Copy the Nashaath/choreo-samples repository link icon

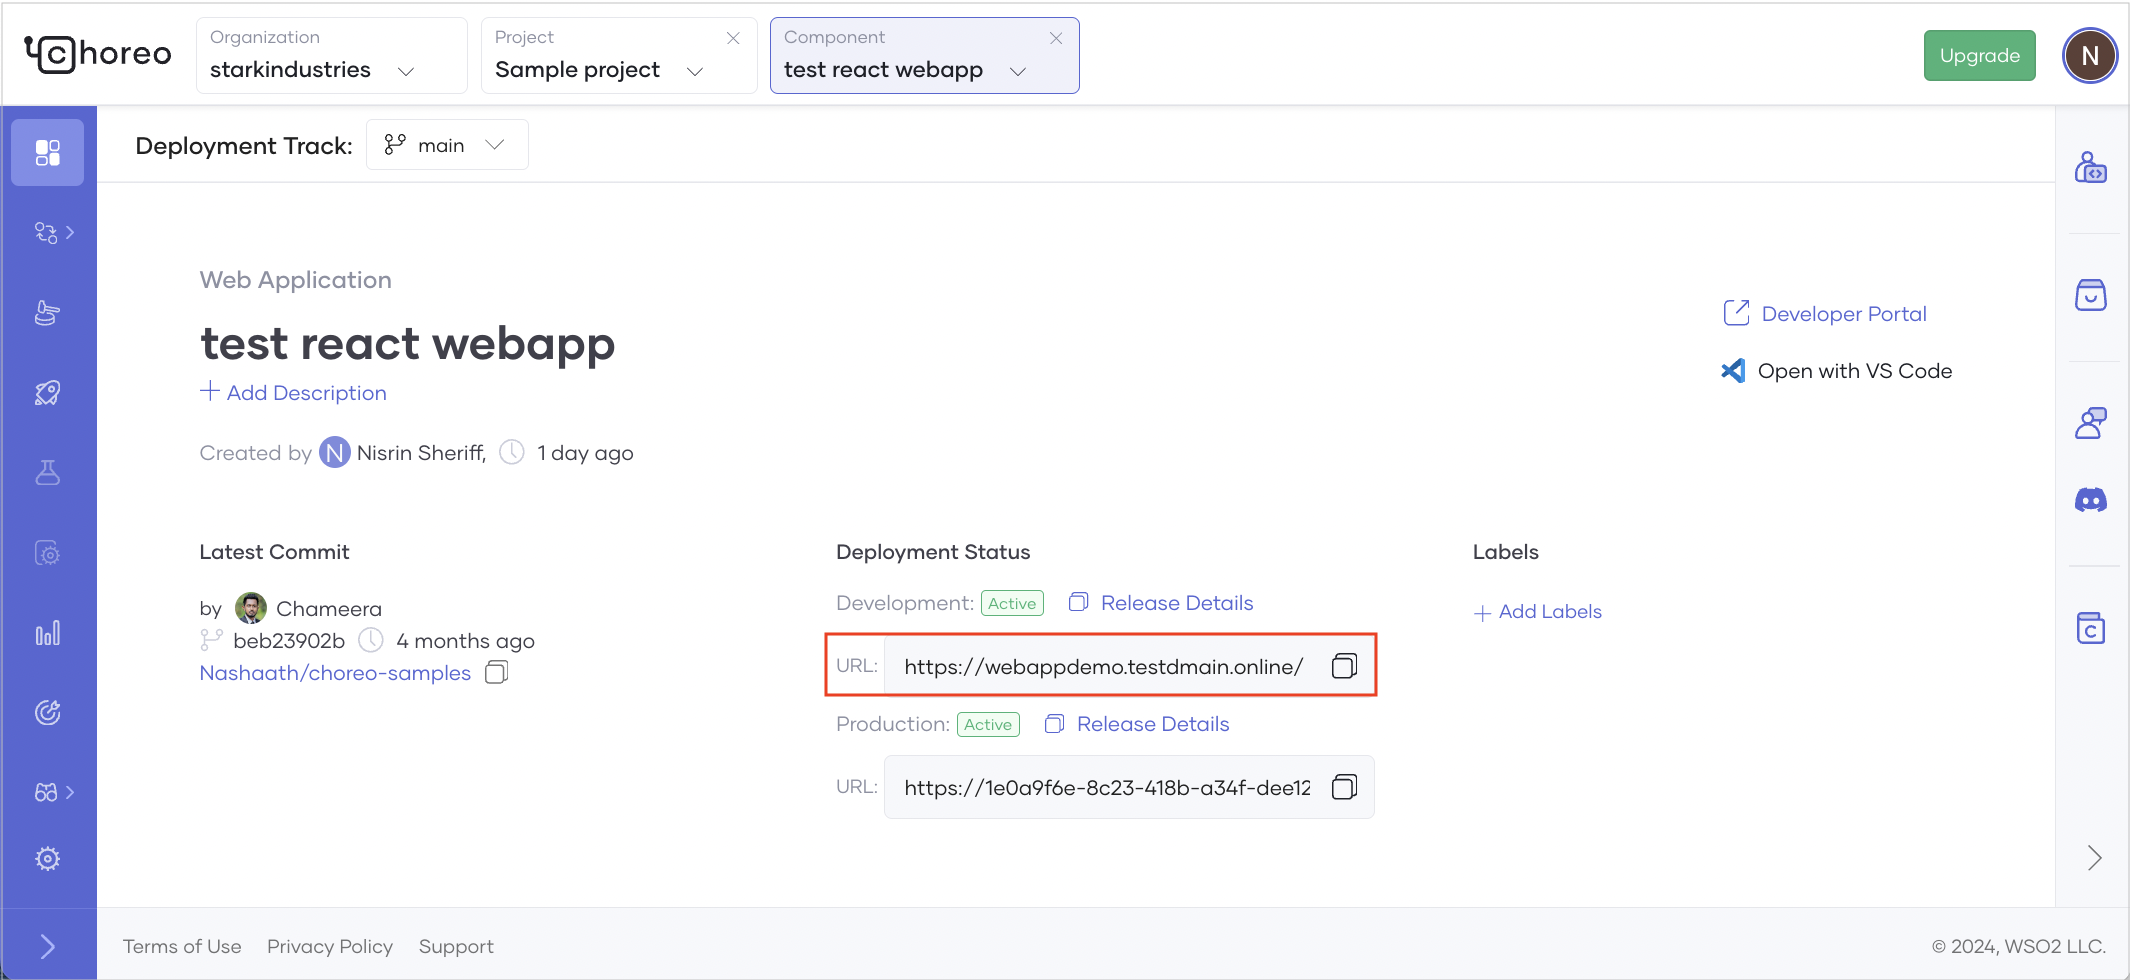coord(496,673)
